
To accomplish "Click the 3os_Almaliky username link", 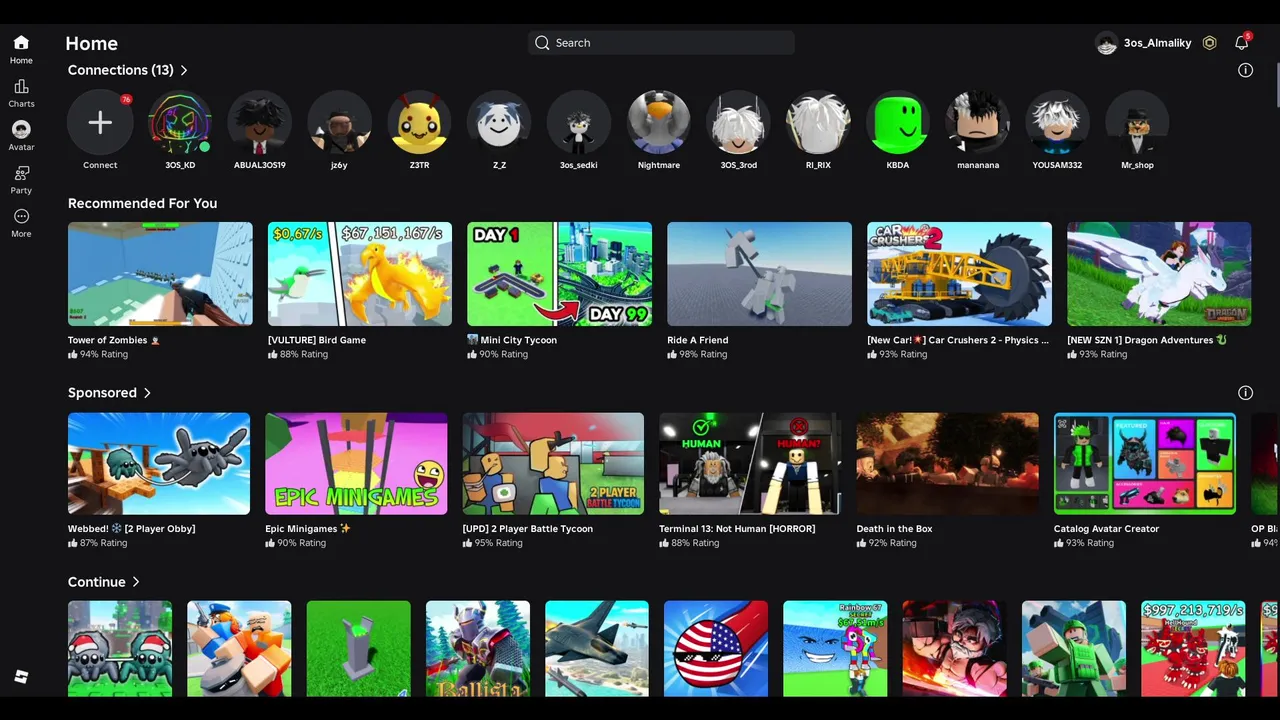I will (x=1157, y=43).
